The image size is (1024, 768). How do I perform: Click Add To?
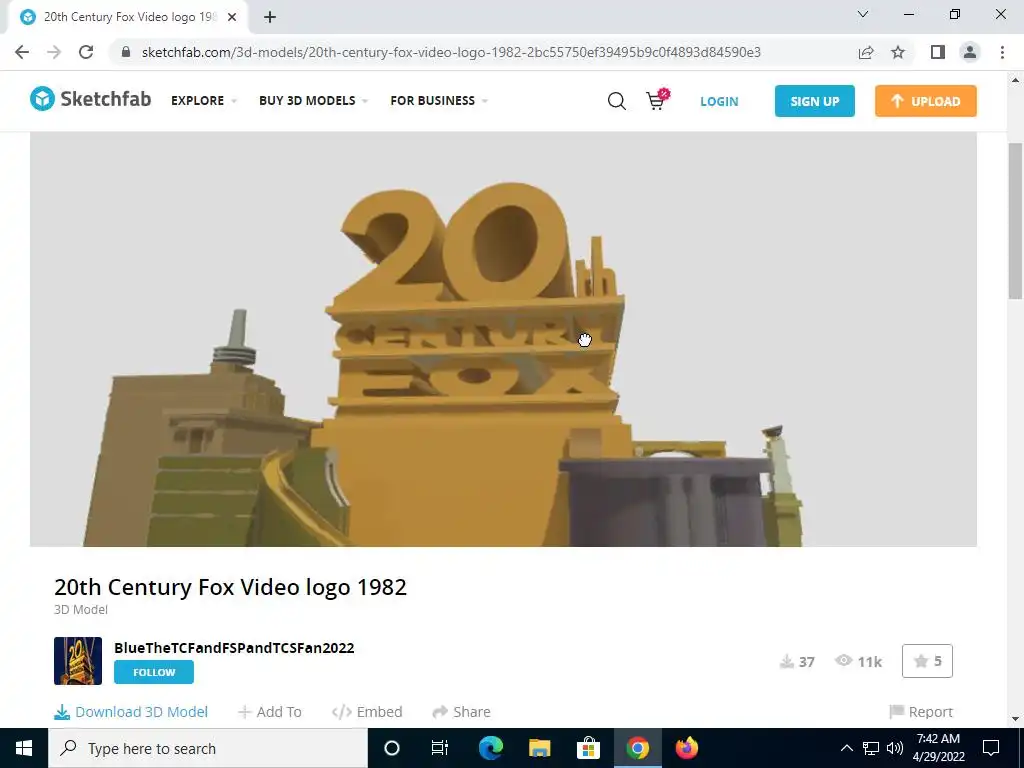click(x=270, y=712)
